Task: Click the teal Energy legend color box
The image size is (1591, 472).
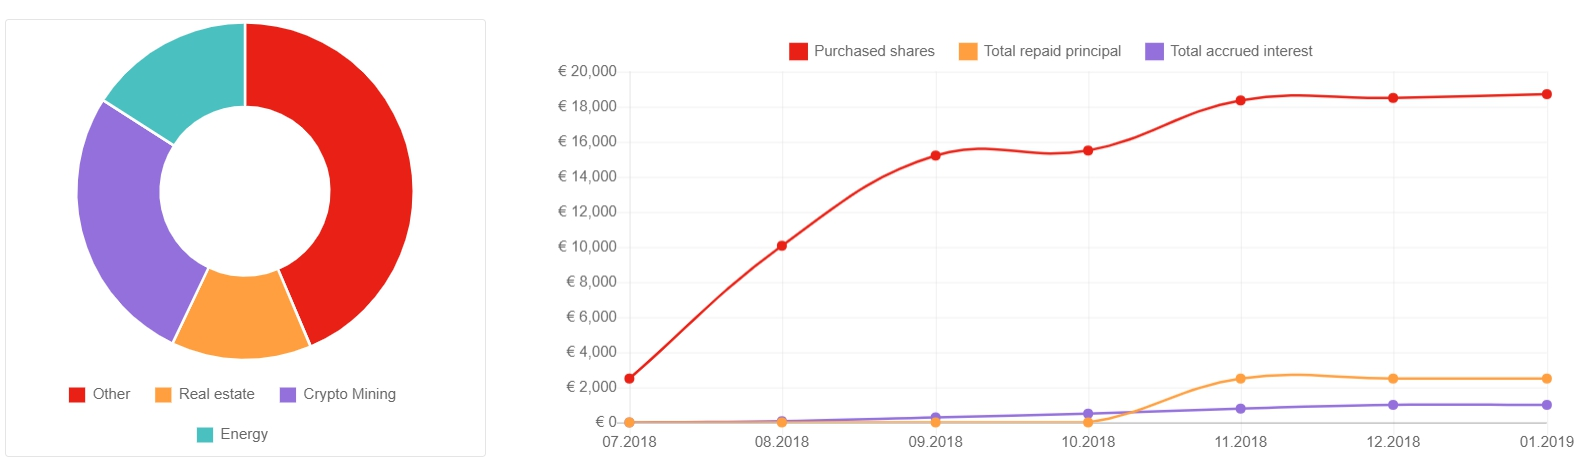Action: pyautogui.click(x=205, y=434)
